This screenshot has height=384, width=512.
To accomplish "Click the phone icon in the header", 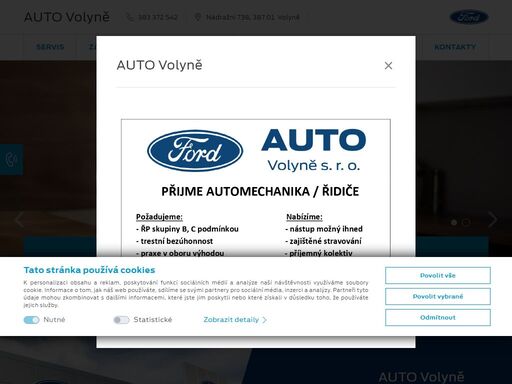I will pos(130,17).
